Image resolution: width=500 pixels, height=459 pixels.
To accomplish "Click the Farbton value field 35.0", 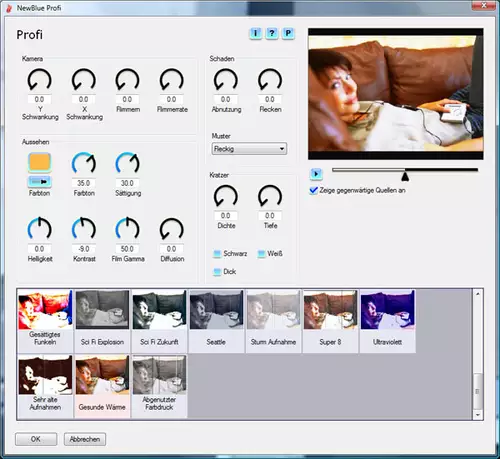I will (84, 183).
